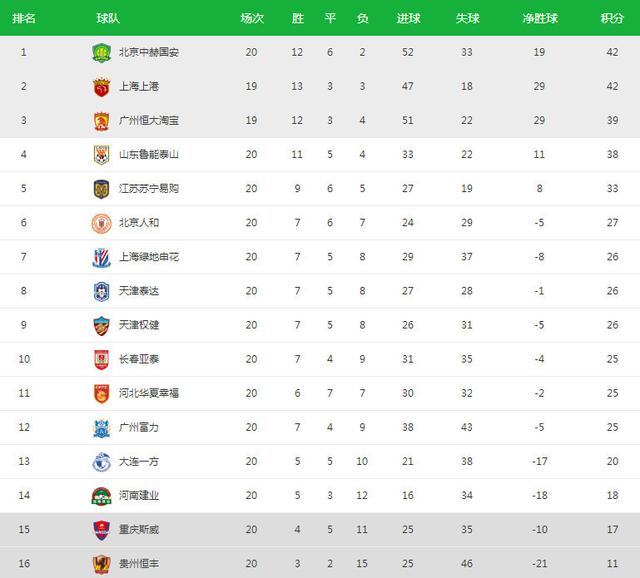Open the 天津泰达 club logo
This screenshot has height=578, width=640.
click(101, 291)
